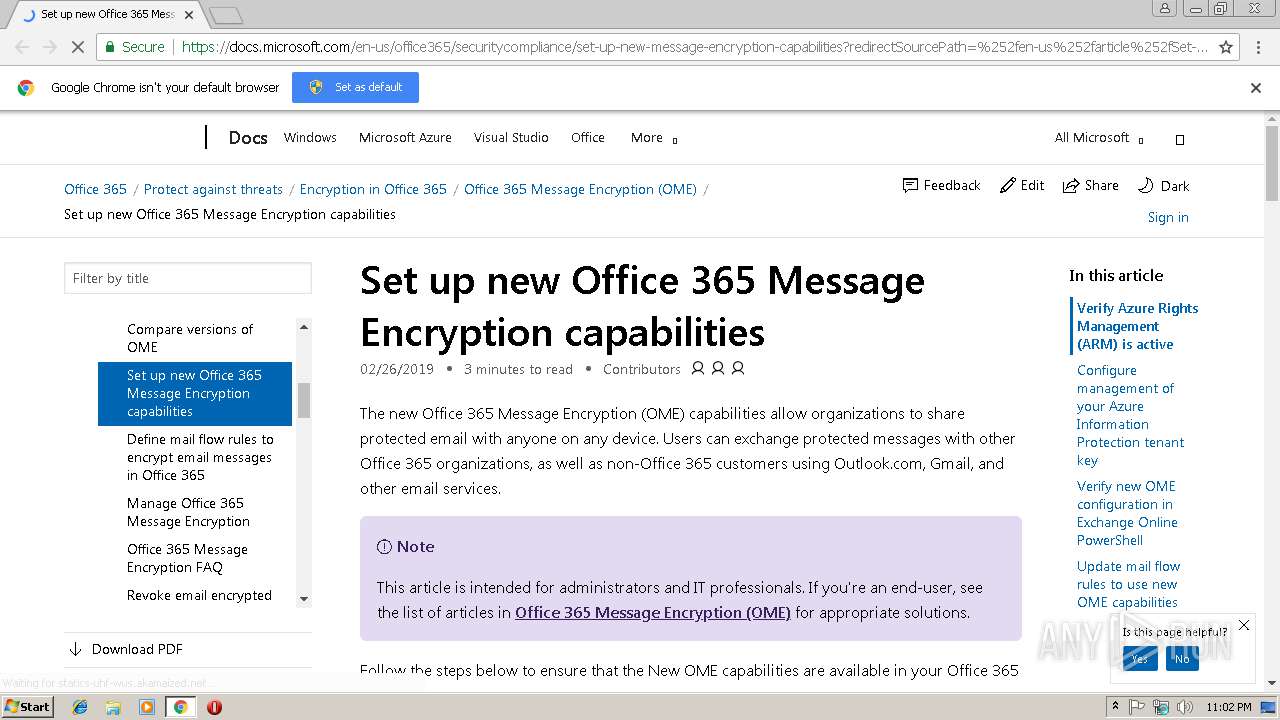
Task: Select Revoke email encrypted sidebar item
Action: (199, 595)
